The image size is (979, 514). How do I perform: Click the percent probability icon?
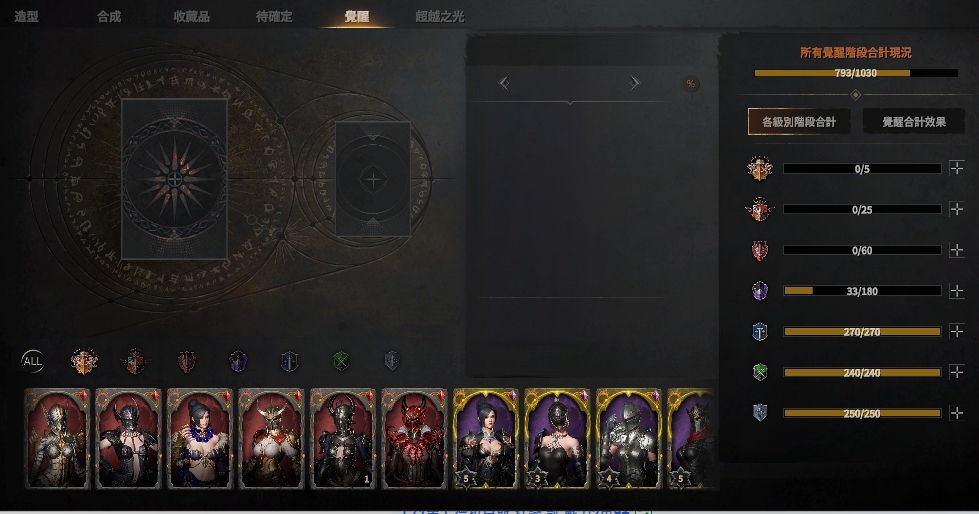(691, 84)
